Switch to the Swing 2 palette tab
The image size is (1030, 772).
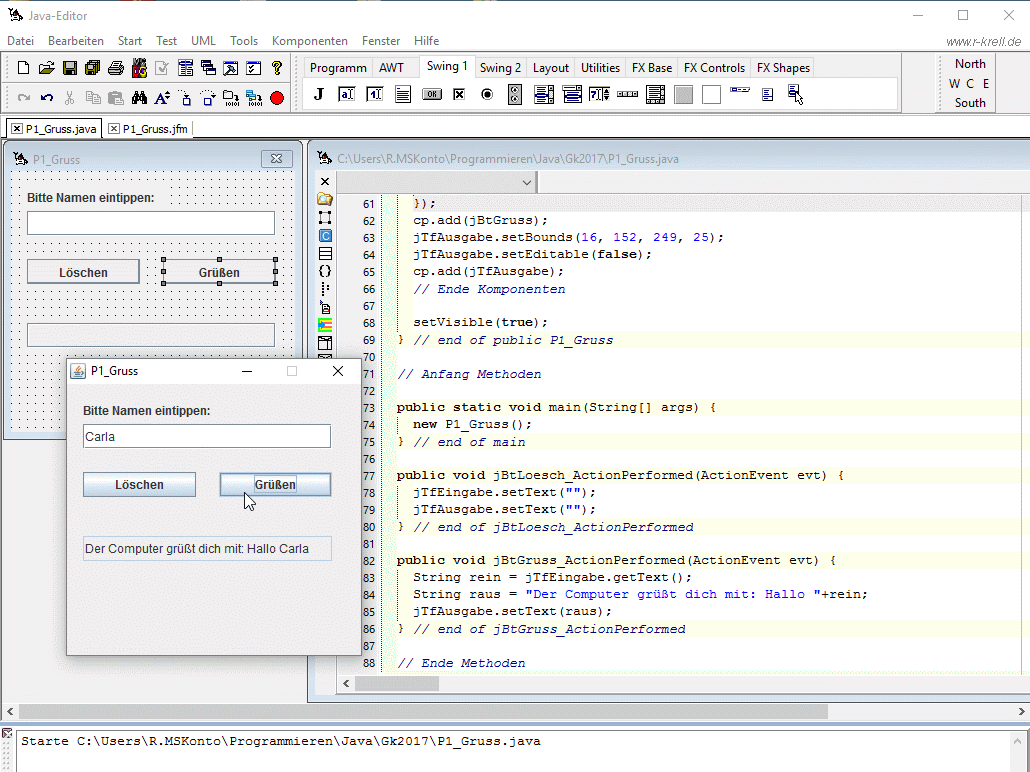(500, 68)
